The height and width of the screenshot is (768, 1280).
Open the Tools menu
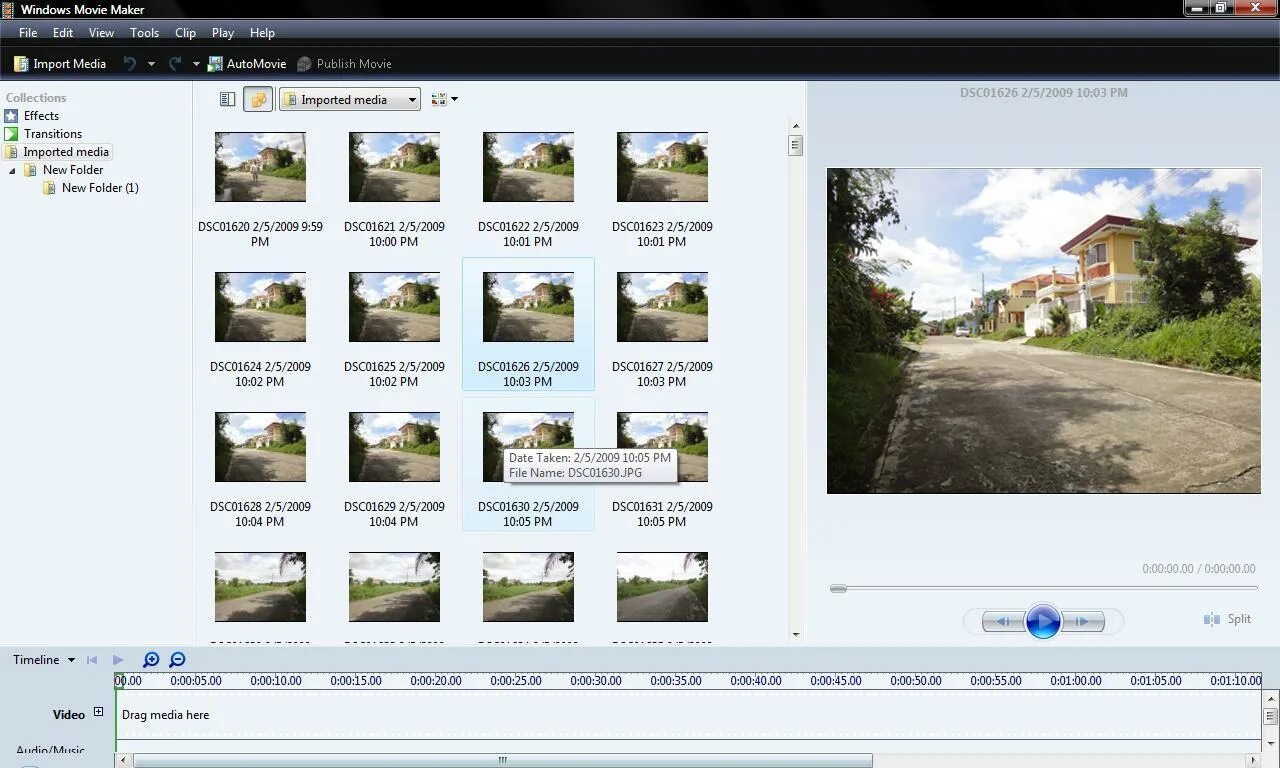144,32
